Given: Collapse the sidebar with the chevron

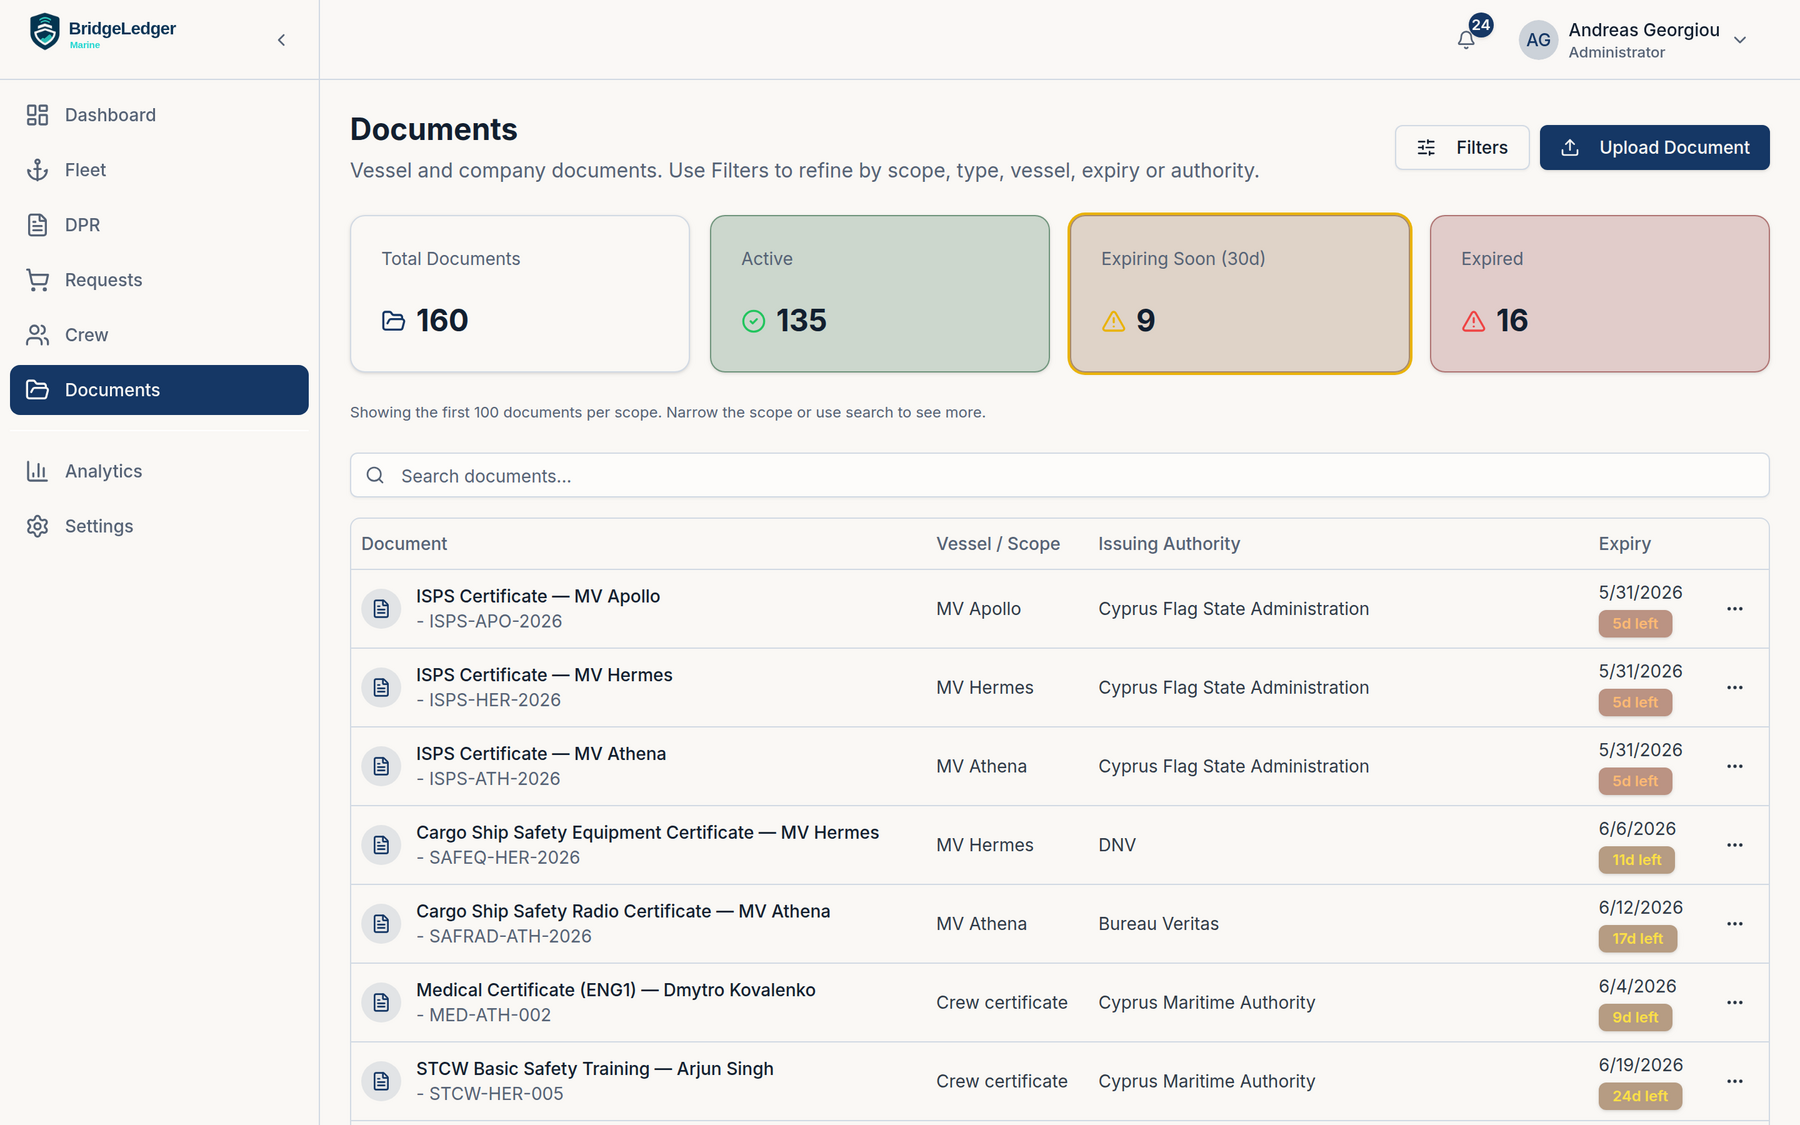Looking at the screenshot, I should click(282, 40).
